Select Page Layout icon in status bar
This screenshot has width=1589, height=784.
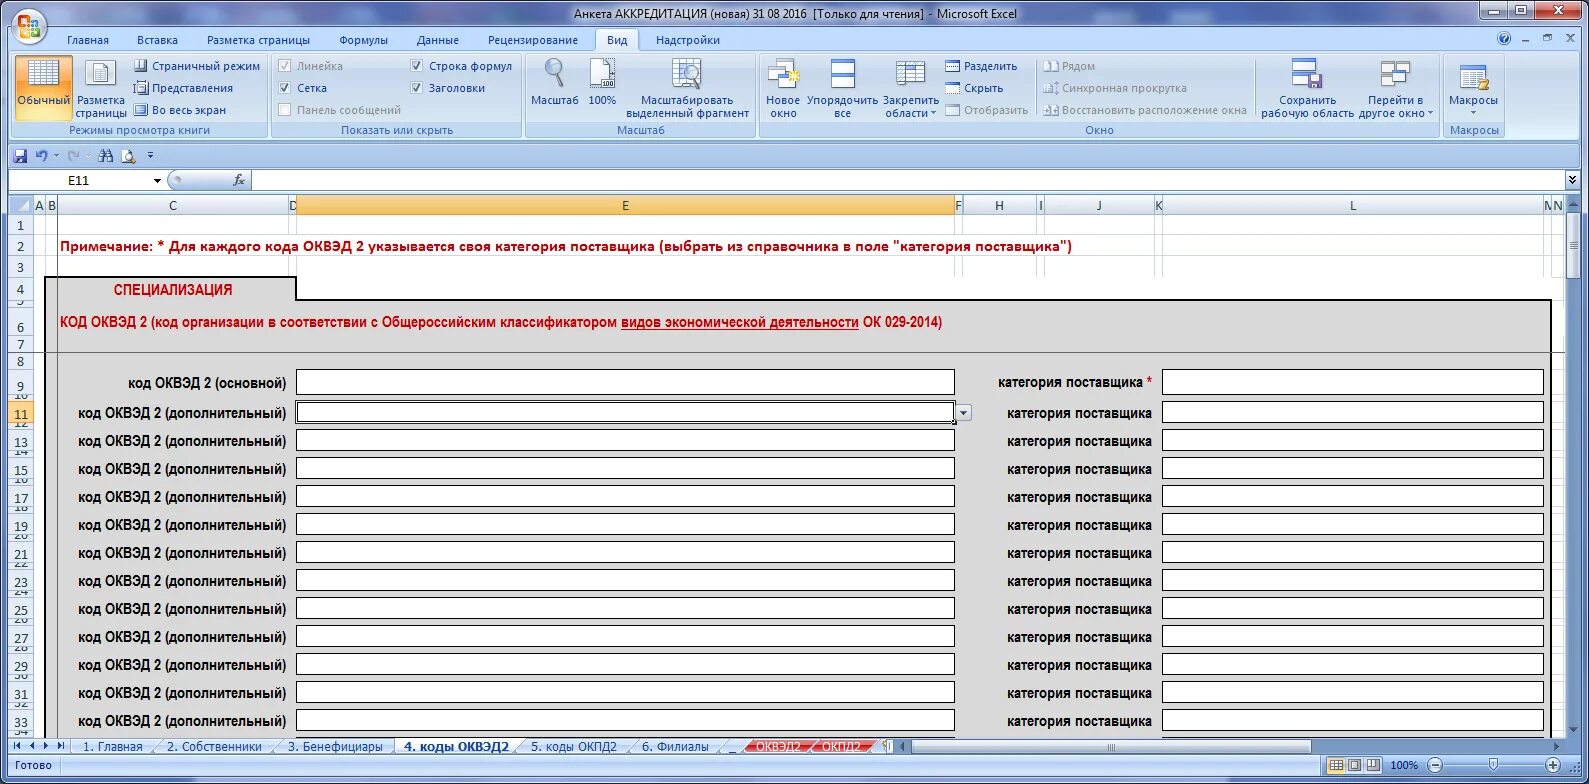(x=1355, y=765)
